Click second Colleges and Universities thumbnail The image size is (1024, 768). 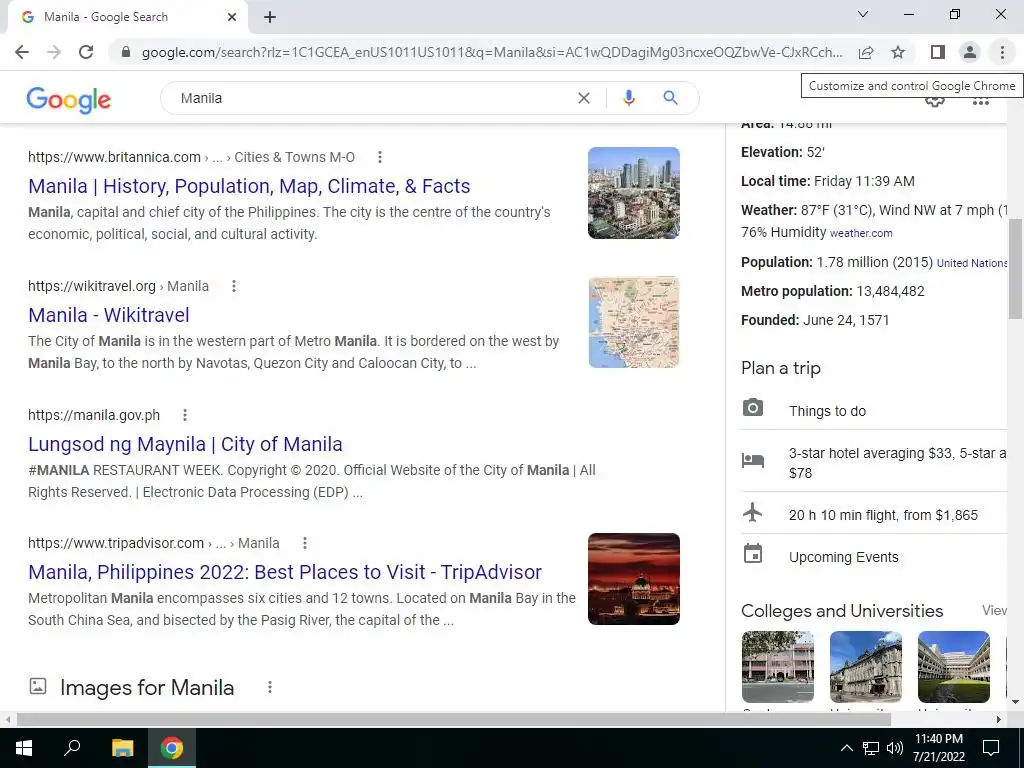click(865, 666)
